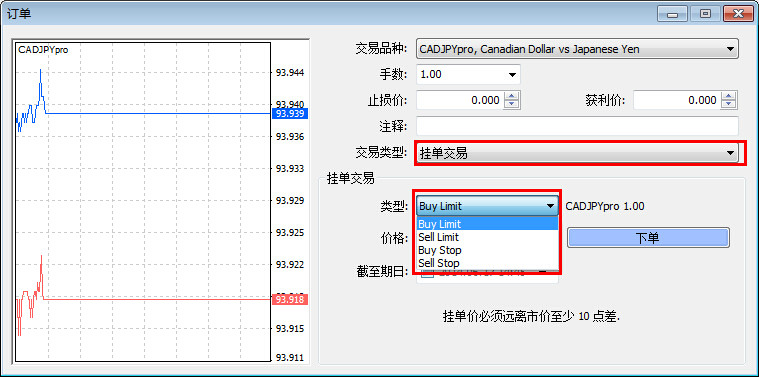Click the 注释 comment text field
This screenshot has height=377, width=759.
(577, 126)
